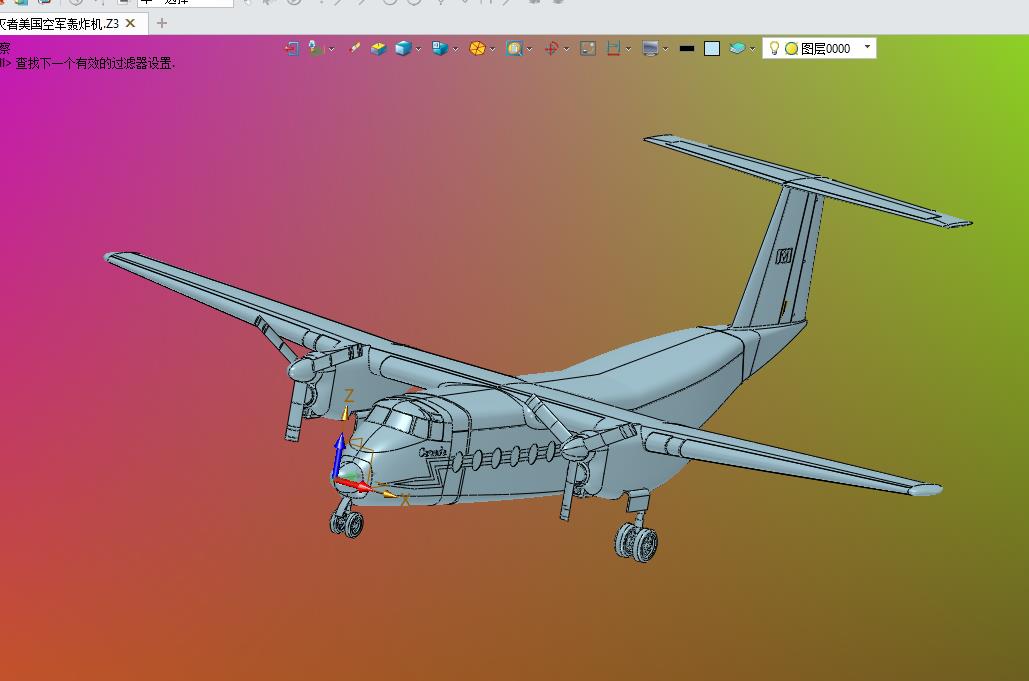Expand the shaded cube display mode dropdown
1029x681 pixels.
point(418,49)
